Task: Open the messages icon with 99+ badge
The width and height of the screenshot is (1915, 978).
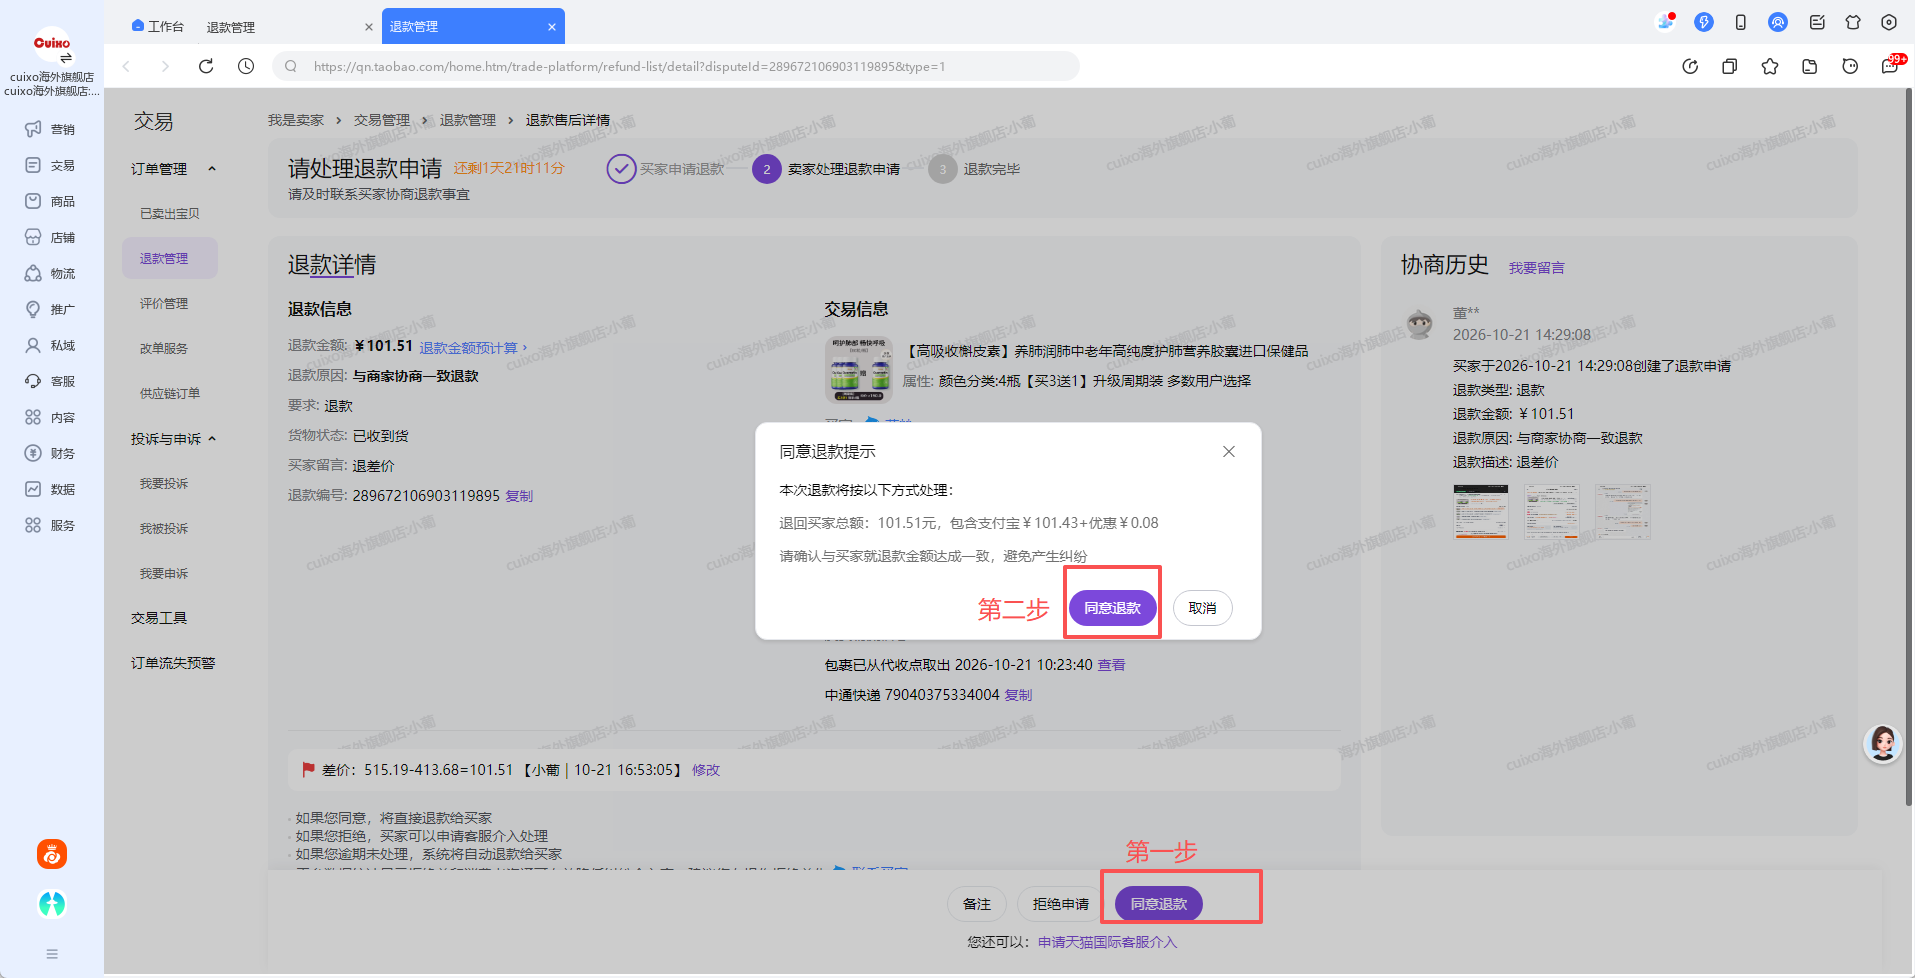Action: tap(1890, 66)
